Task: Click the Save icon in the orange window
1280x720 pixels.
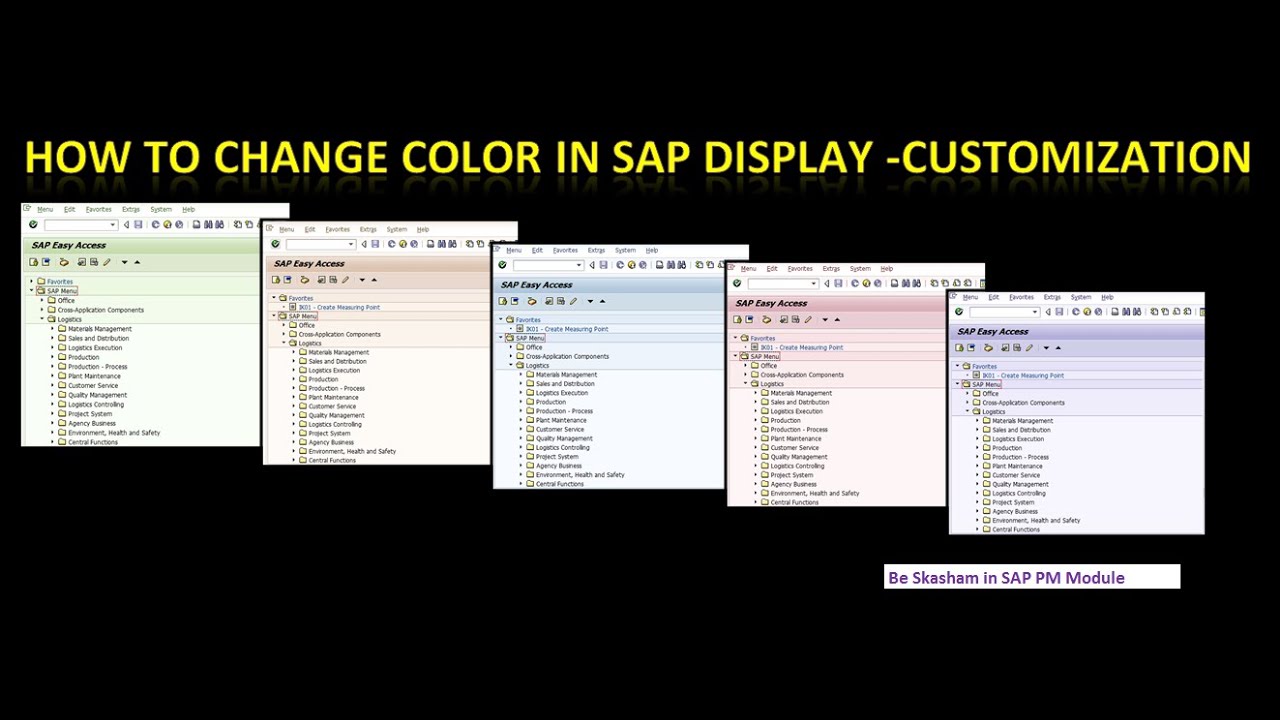Action: (x=375, y=244)
